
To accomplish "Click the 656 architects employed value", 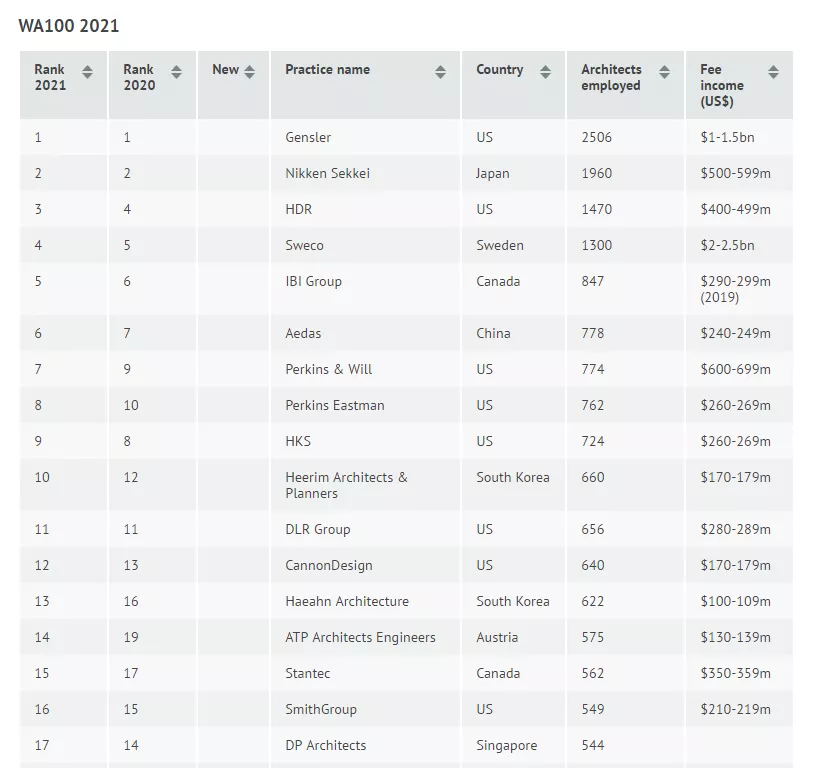I will (x=593, y=530).
